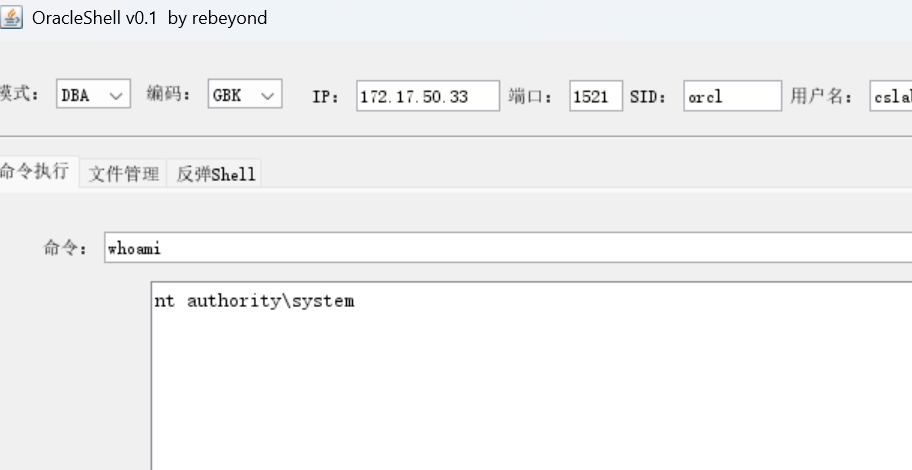Image resolution: width=912 pixels, height=470 pixels.
Task: Click the nt authority\system output line
Action: pos(254,301)
